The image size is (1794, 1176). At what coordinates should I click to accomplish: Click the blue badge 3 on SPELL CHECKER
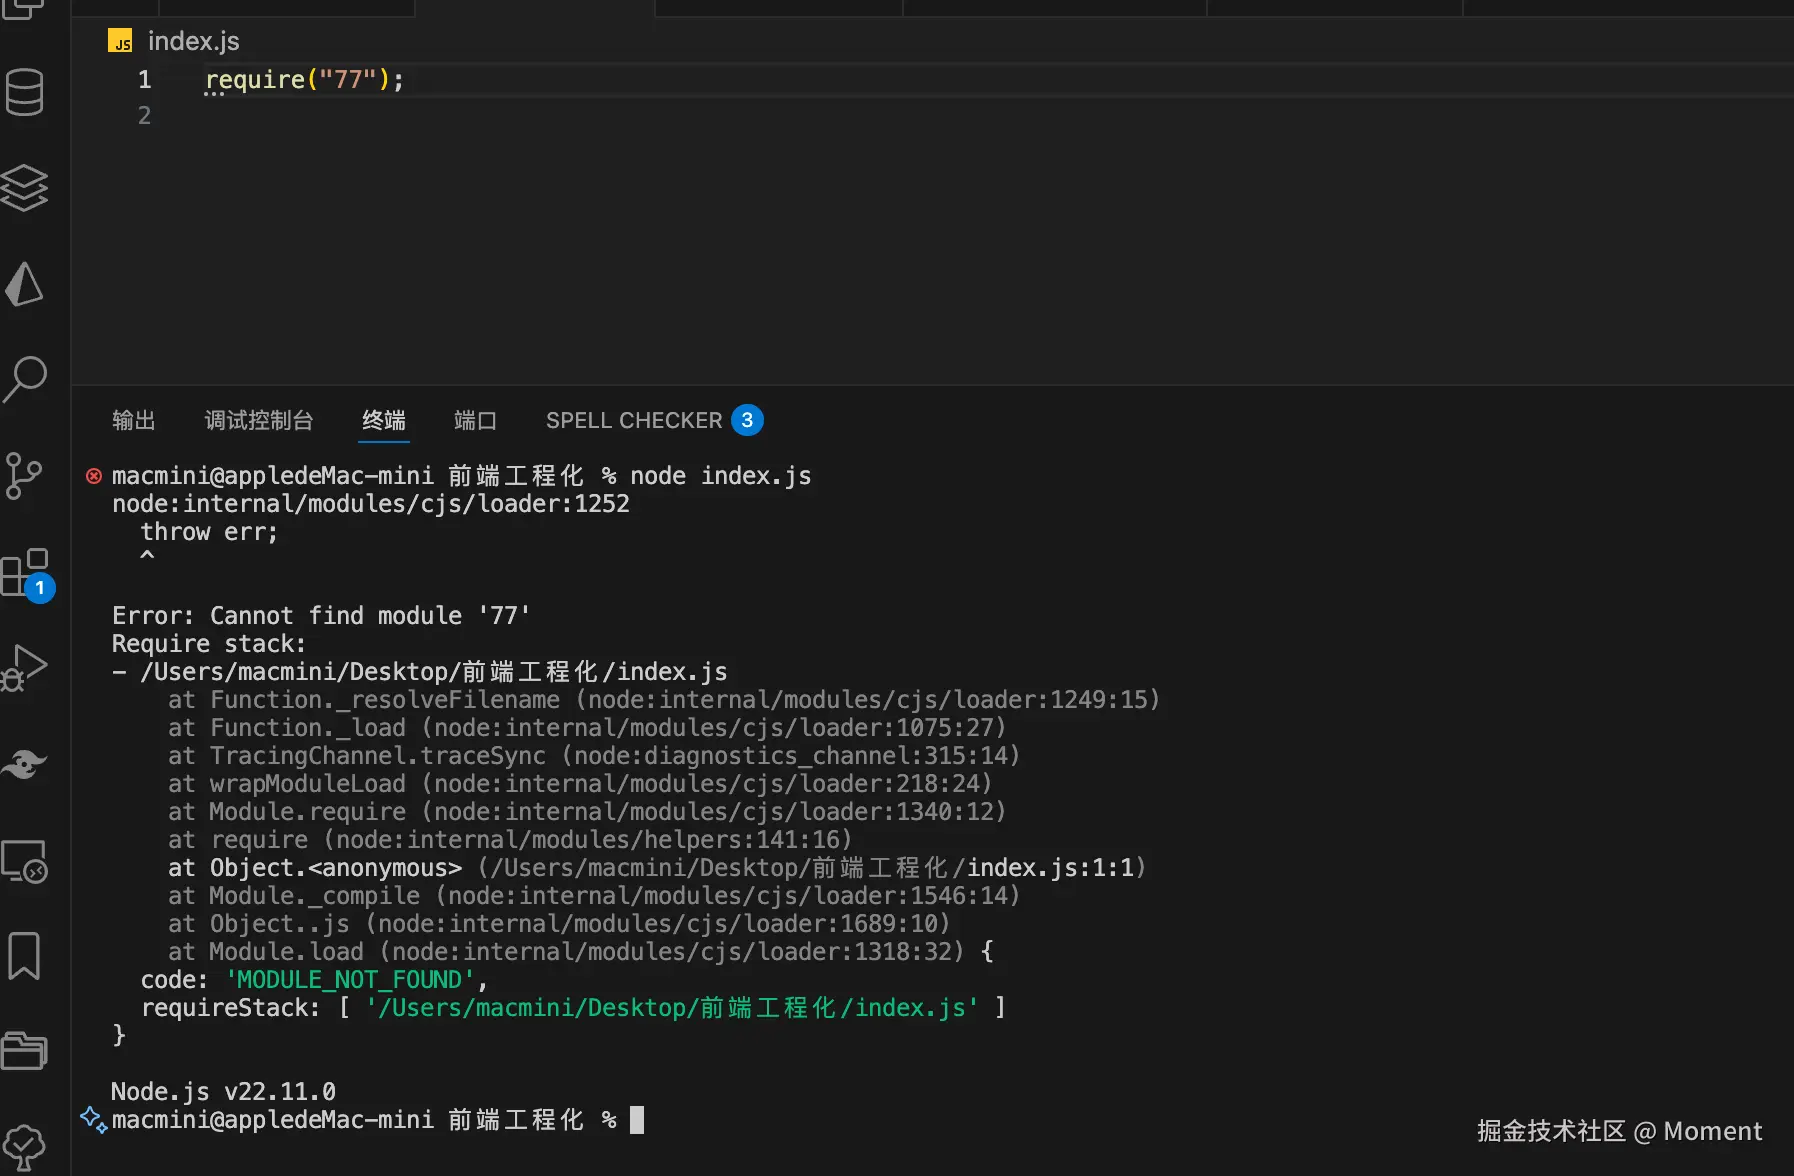coord(747,420)
